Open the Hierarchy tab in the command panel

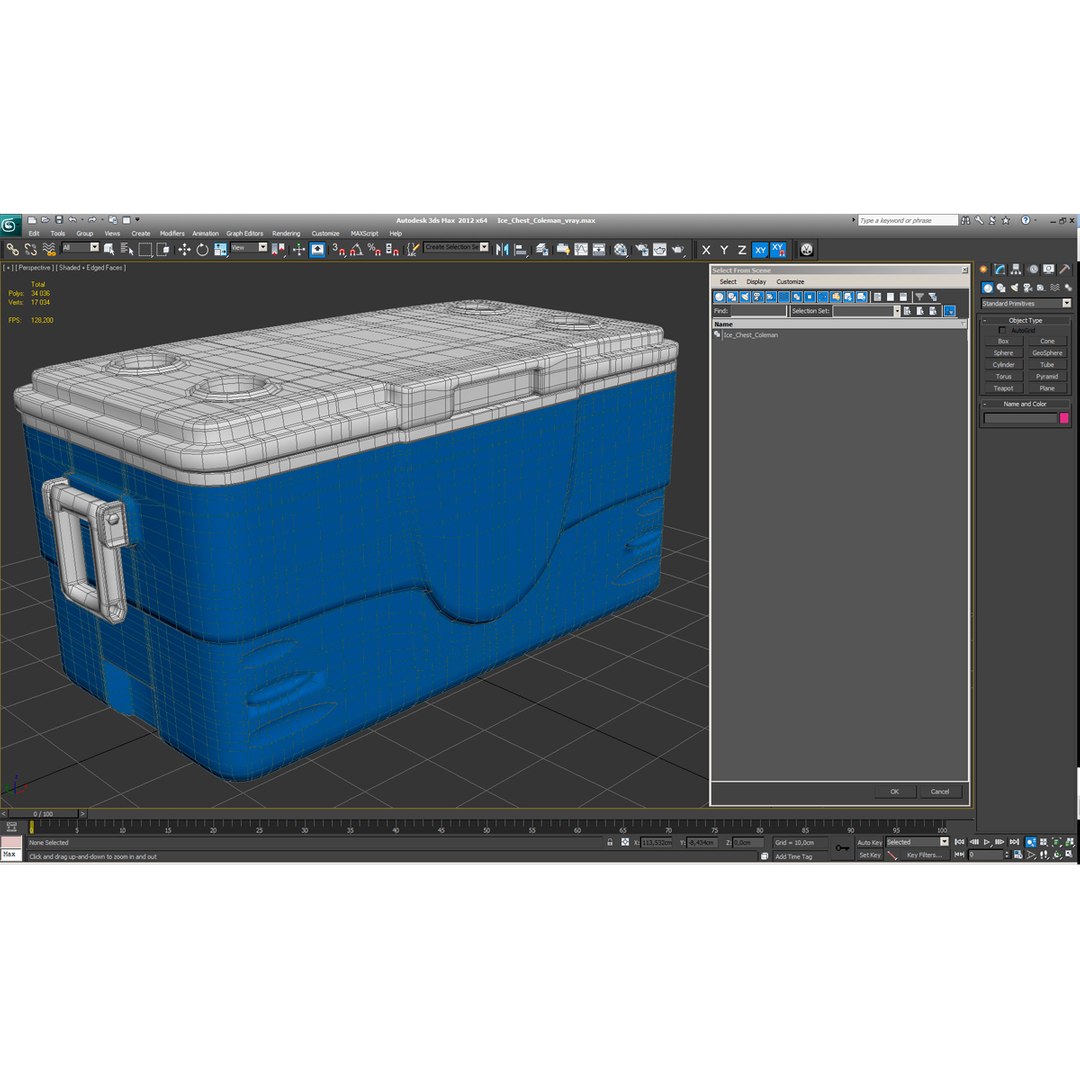pyautogui.click(x=1016, y=269)
